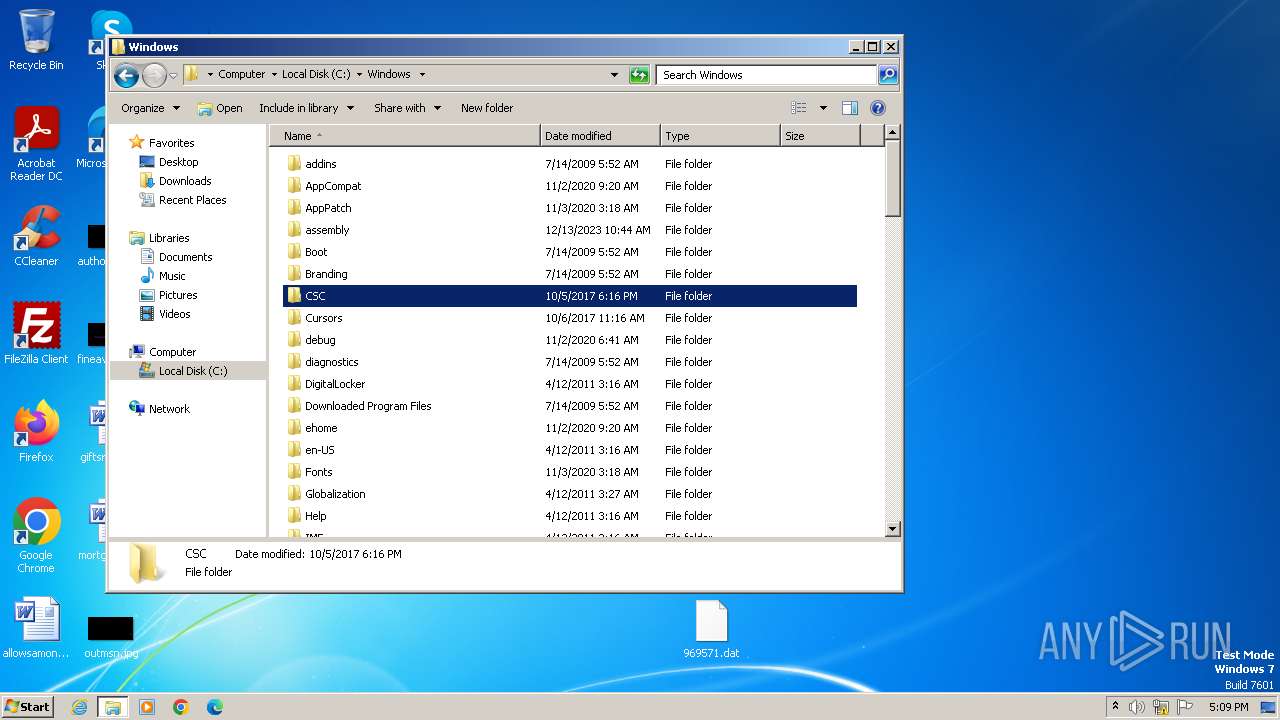Select the Fonts folder

[318, 472]
